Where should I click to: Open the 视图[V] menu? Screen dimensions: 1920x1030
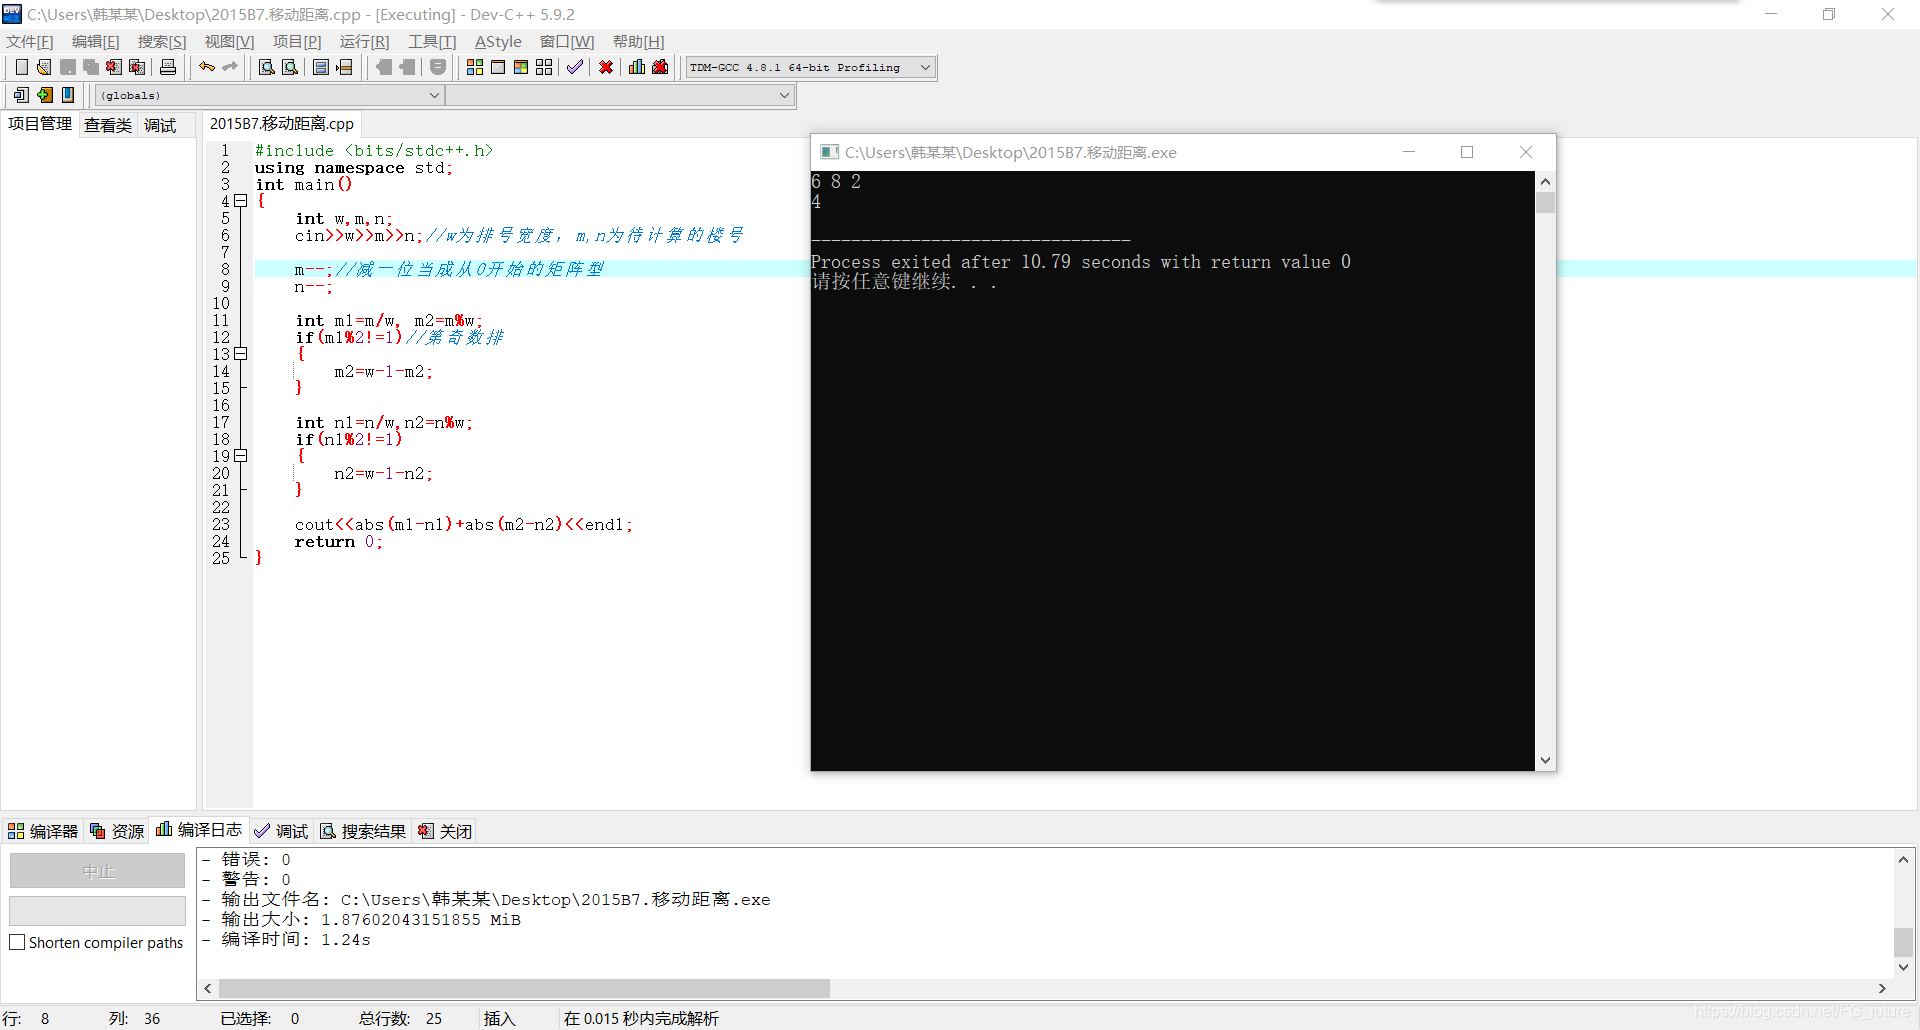(229, 41)
